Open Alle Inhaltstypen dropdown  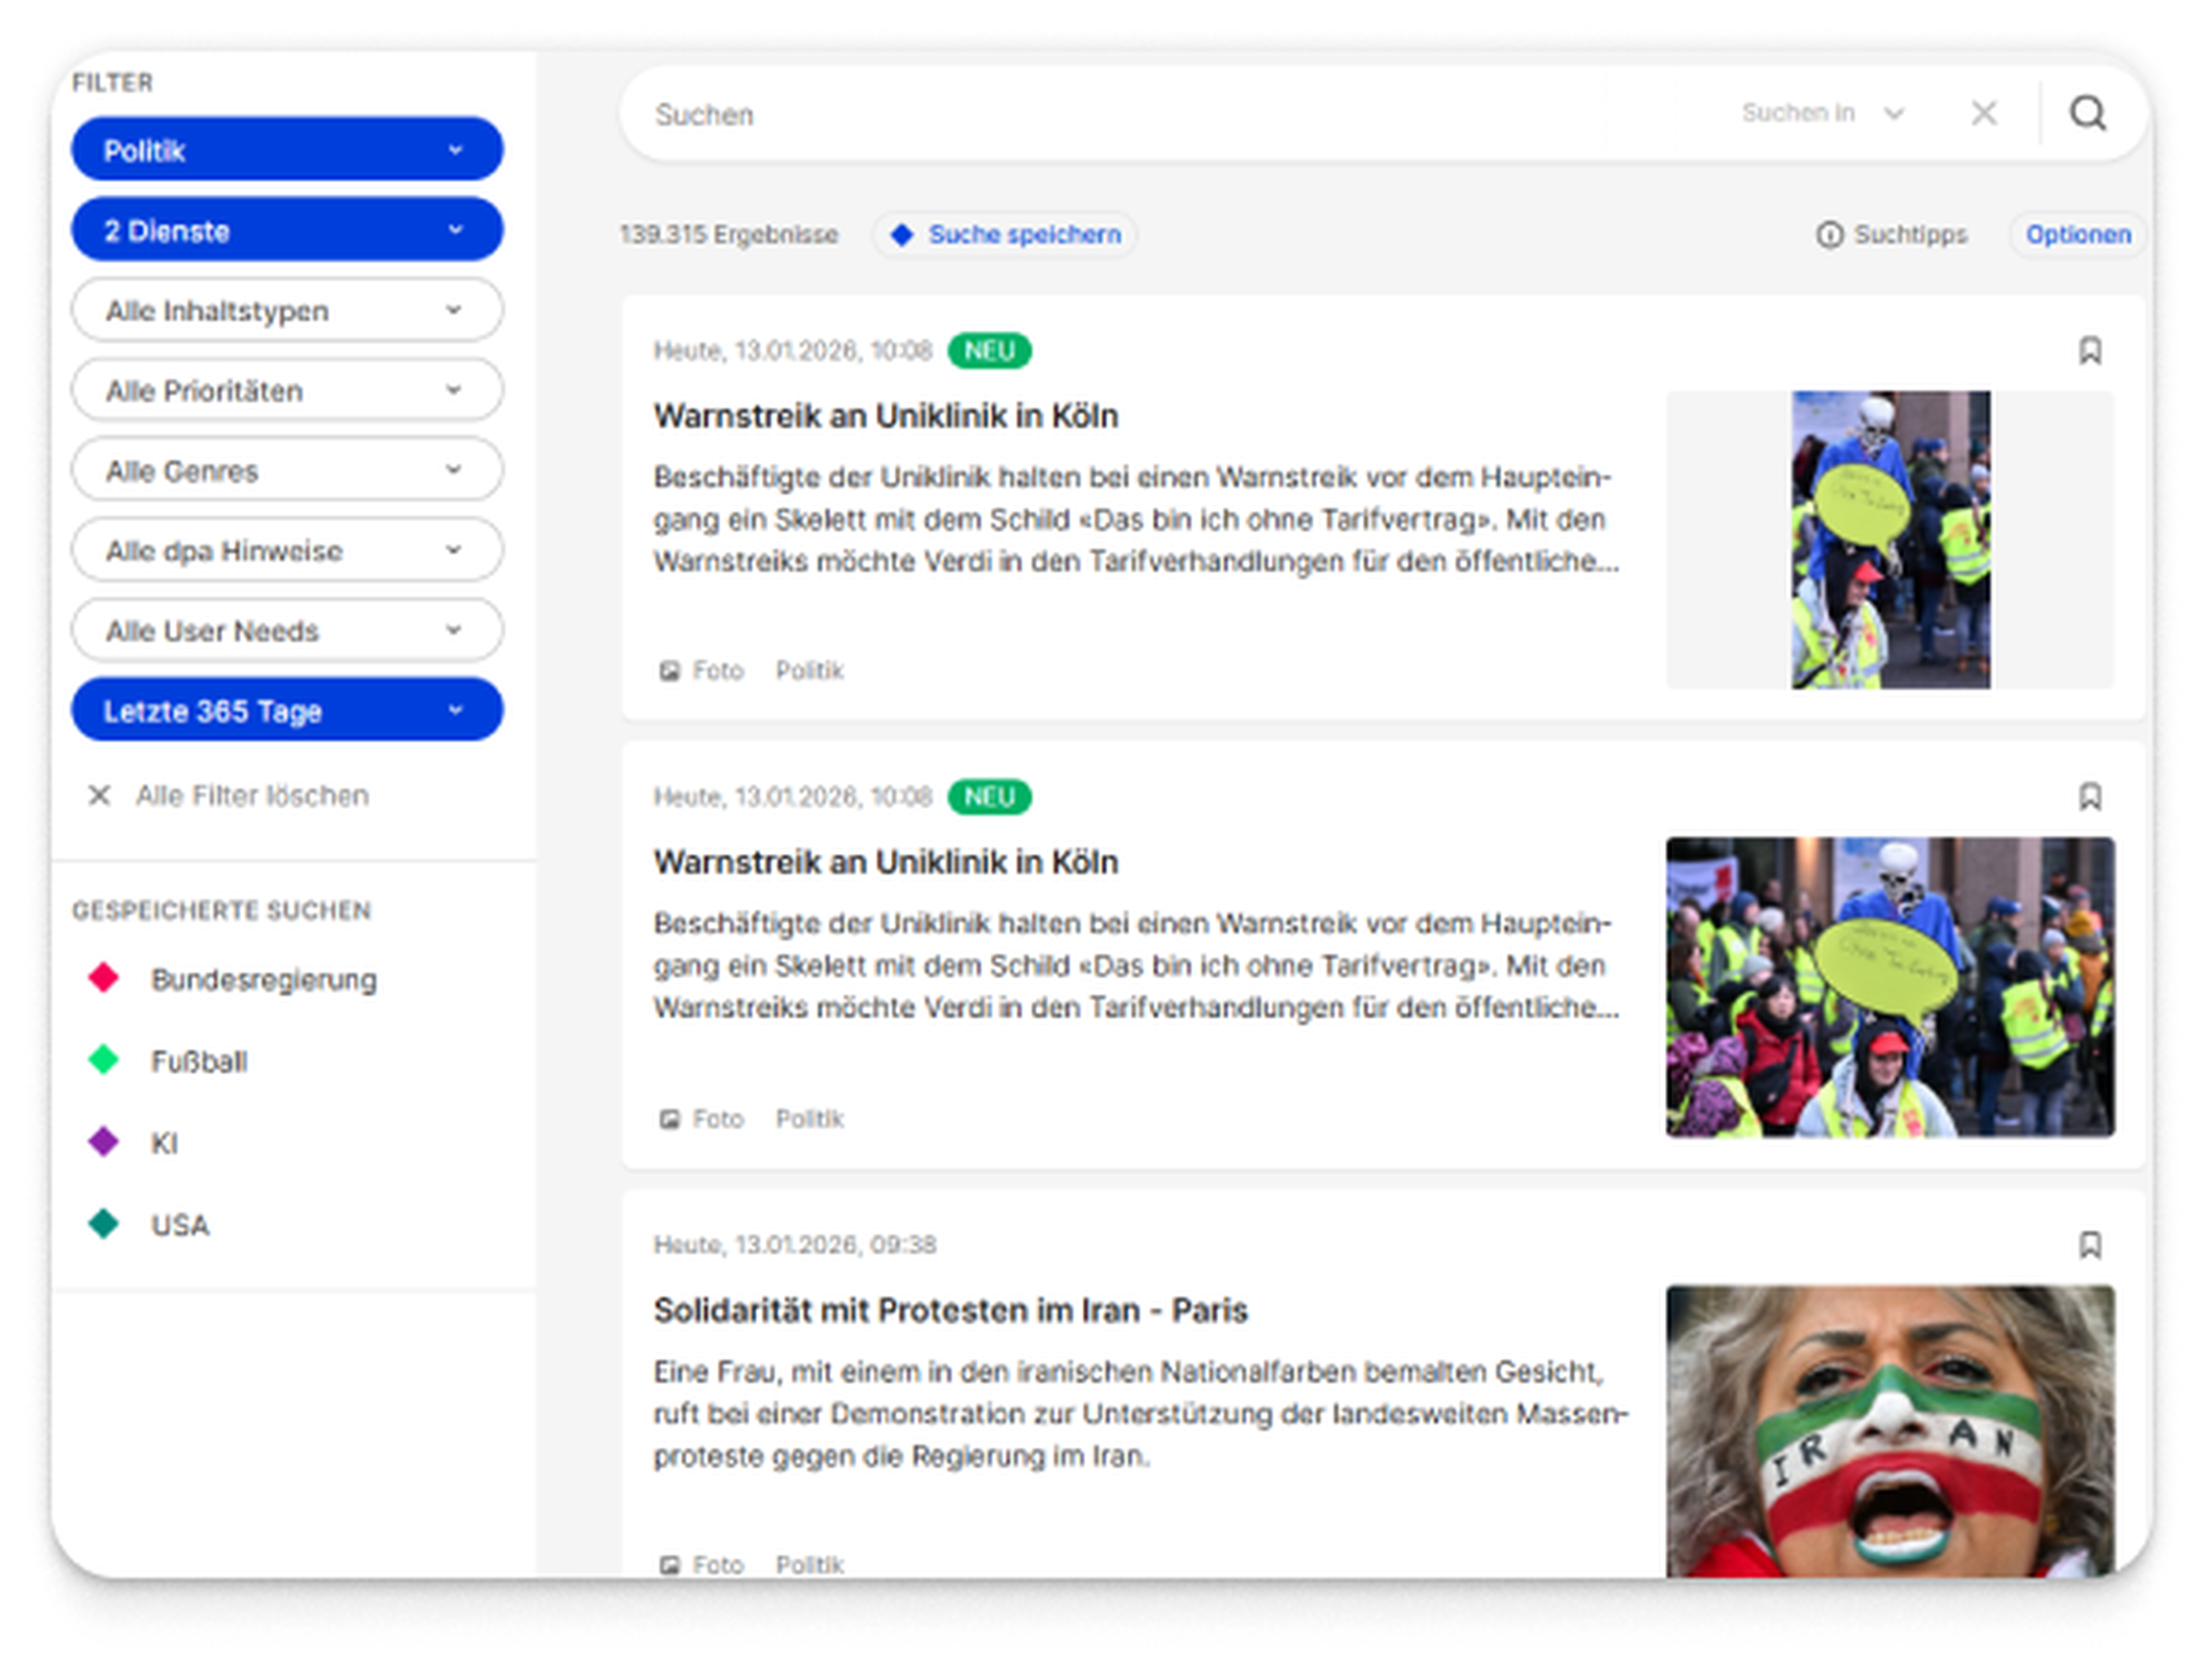pyautogui.click(x=287, y=310)
